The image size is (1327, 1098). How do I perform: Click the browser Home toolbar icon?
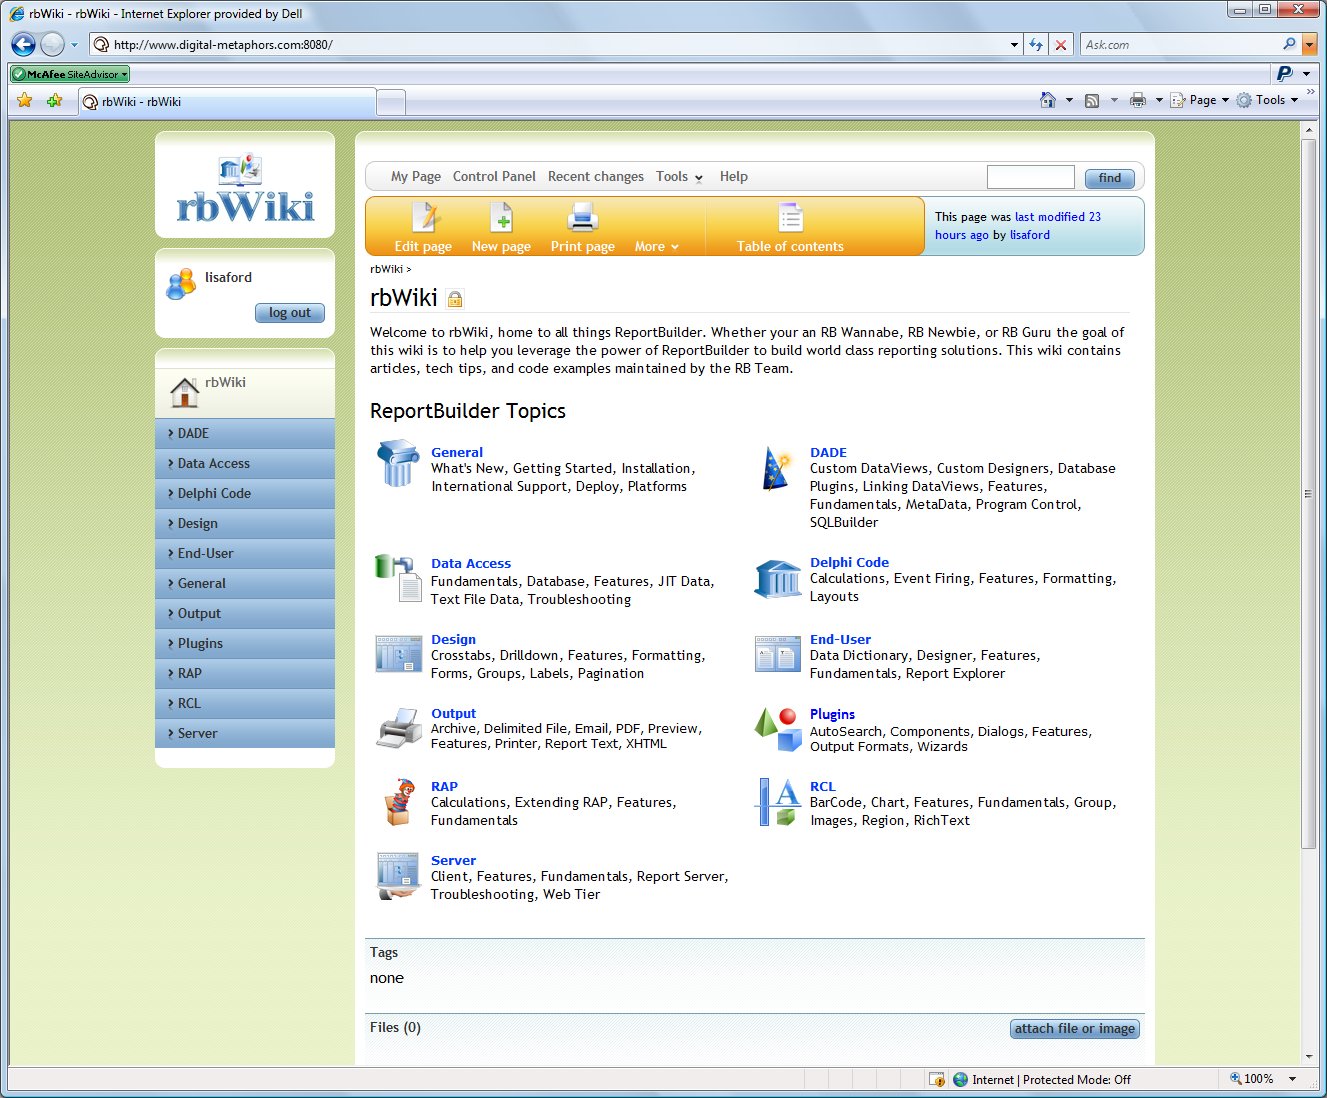pyautogui.click(x=1048, y=100)
